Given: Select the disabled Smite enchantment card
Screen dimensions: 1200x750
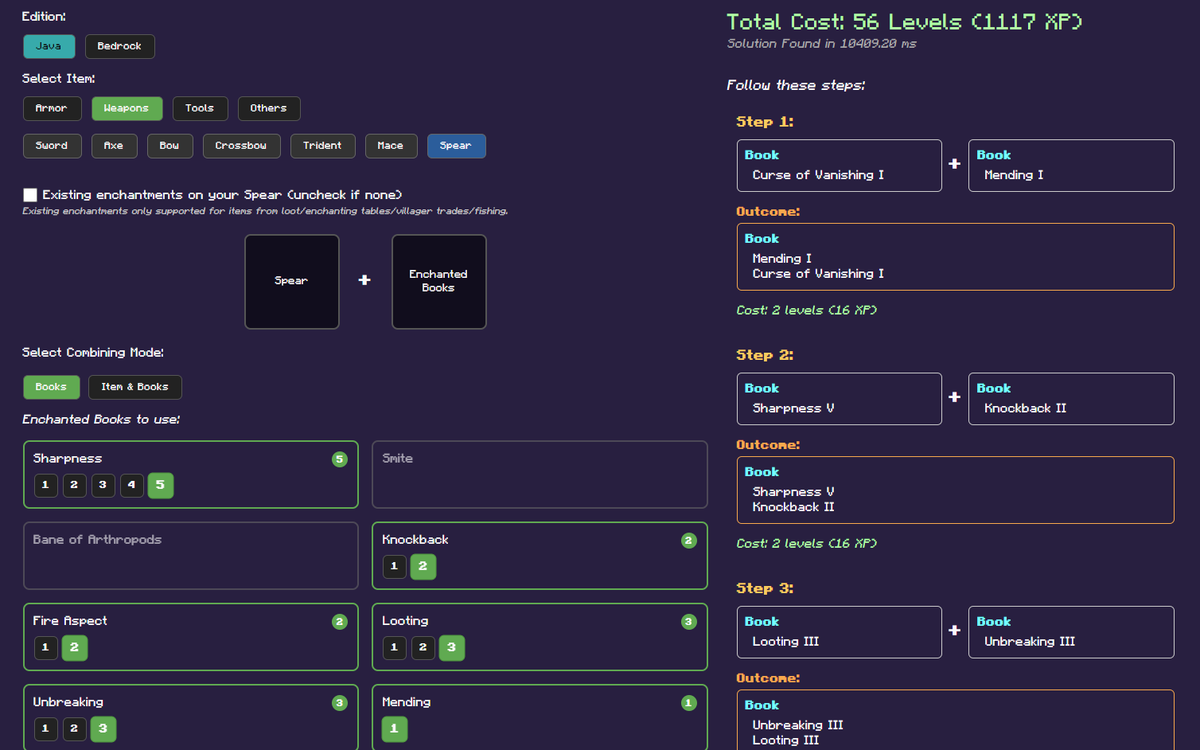Looking at the screenshot, I should [540, 474].
